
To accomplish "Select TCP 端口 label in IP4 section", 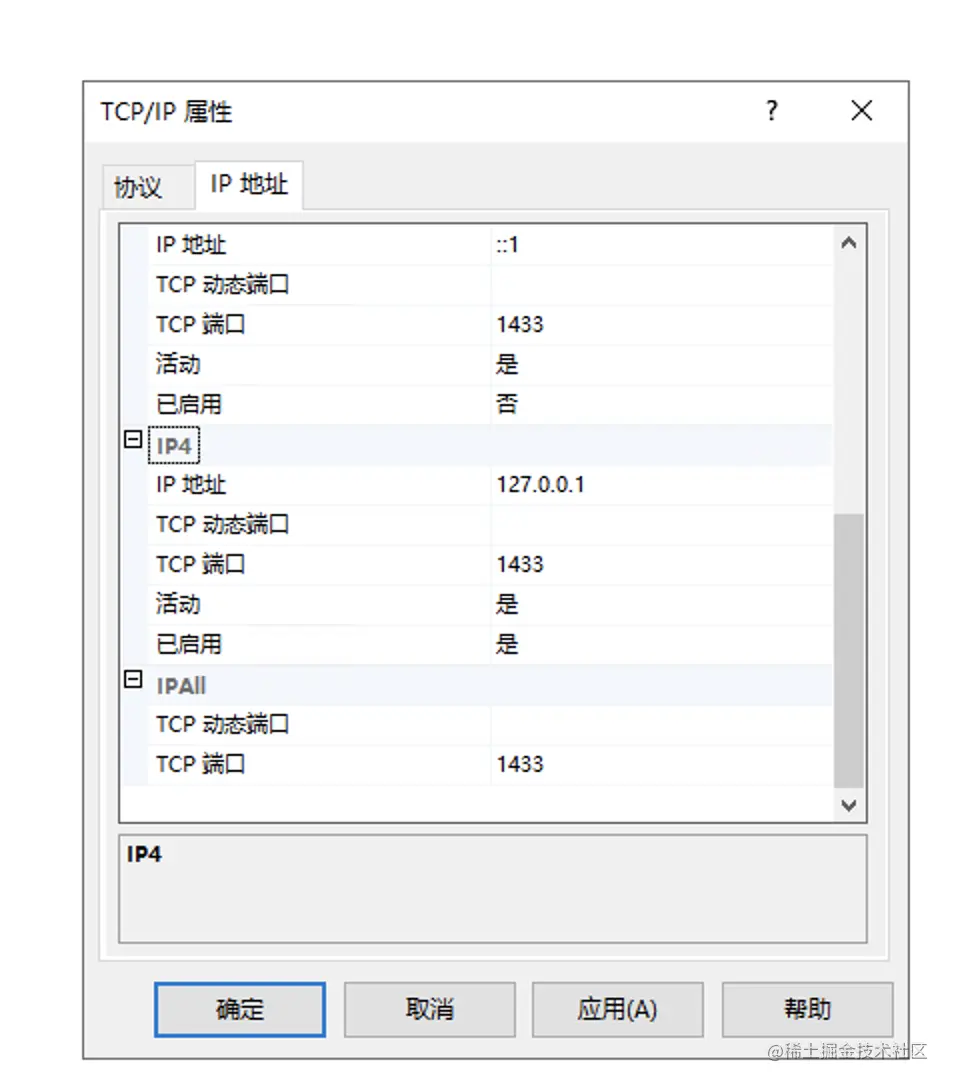I will [x=200, y=564].
